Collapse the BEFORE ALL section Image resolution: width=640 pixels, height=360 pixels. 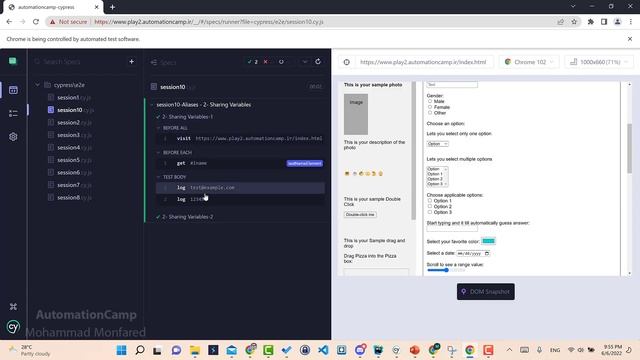[x=158, y=128]
